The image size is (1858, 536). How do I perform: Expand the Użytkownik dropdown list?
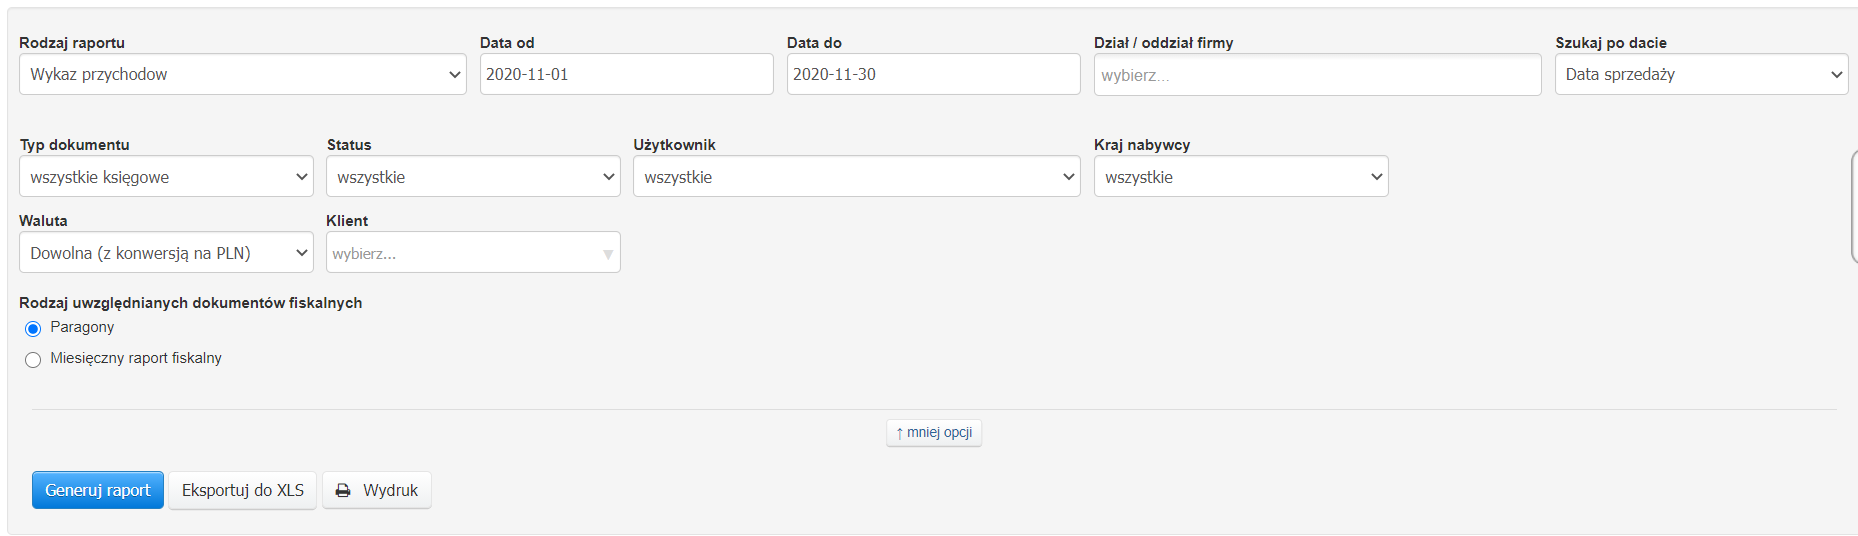coord(856,177)
